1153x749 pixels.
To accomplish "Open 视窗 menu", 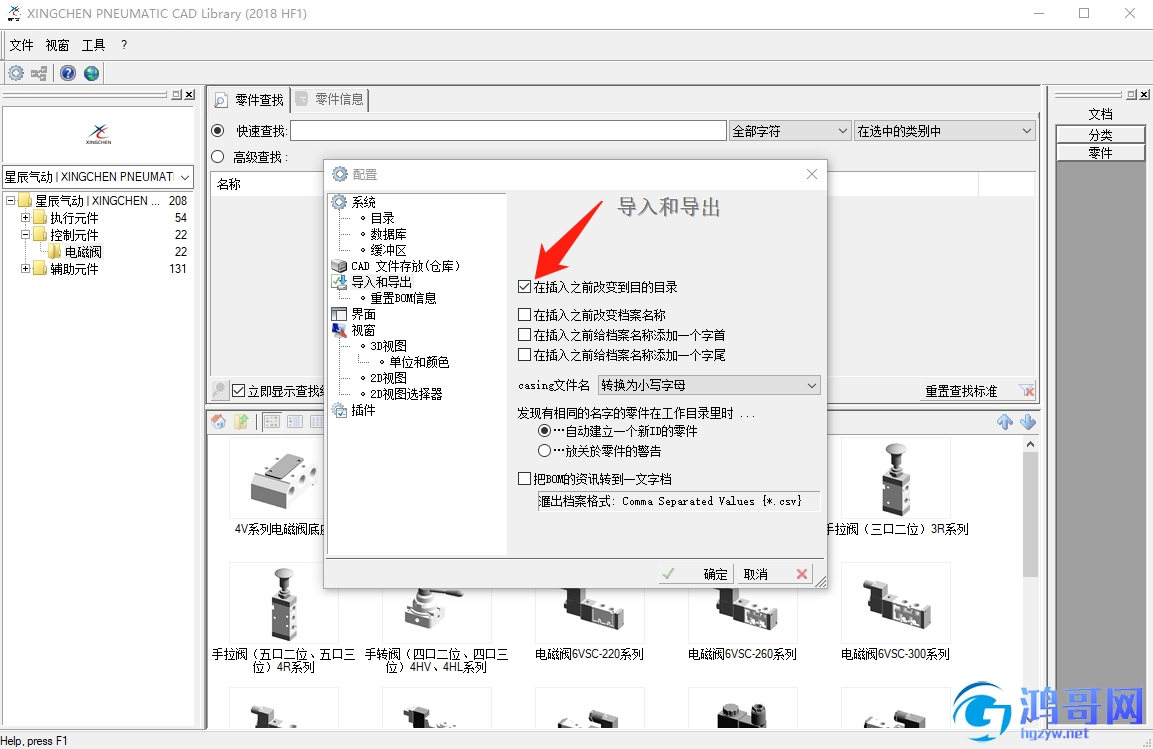I will 57,45.
